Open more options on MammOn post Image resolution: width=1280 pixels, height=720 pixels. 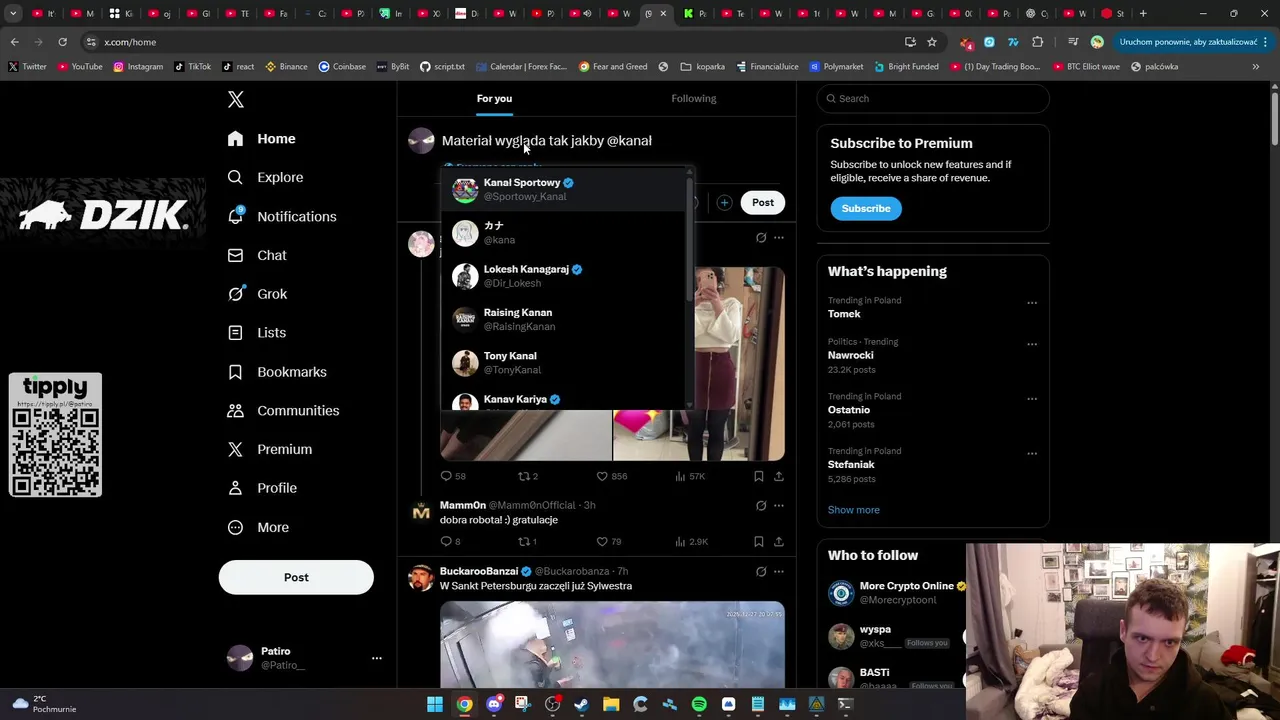779,505
